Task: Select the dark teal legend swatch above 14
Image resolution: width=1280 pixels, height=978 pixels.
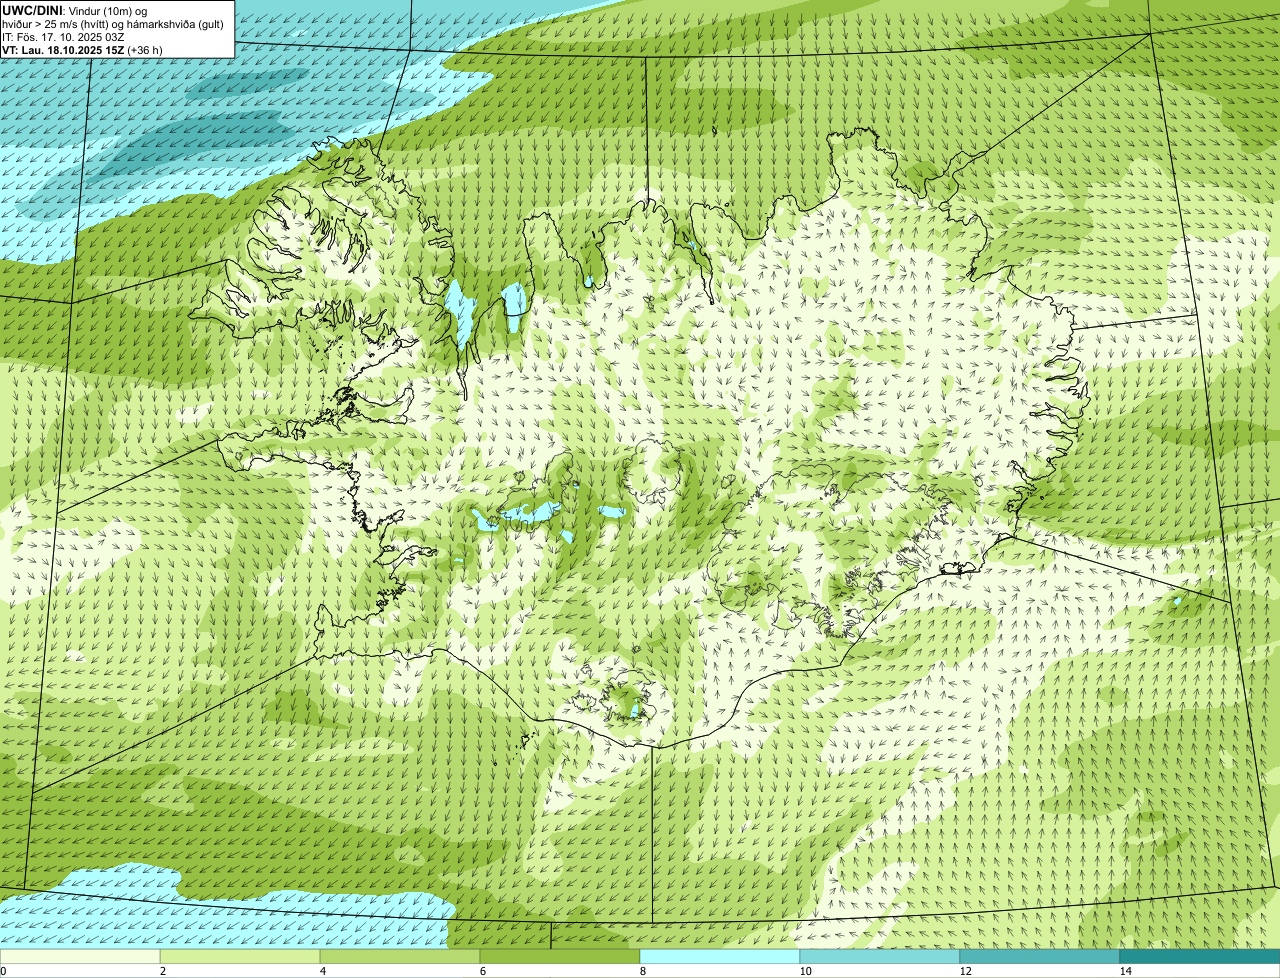Action: click(x=1200, y=957)
